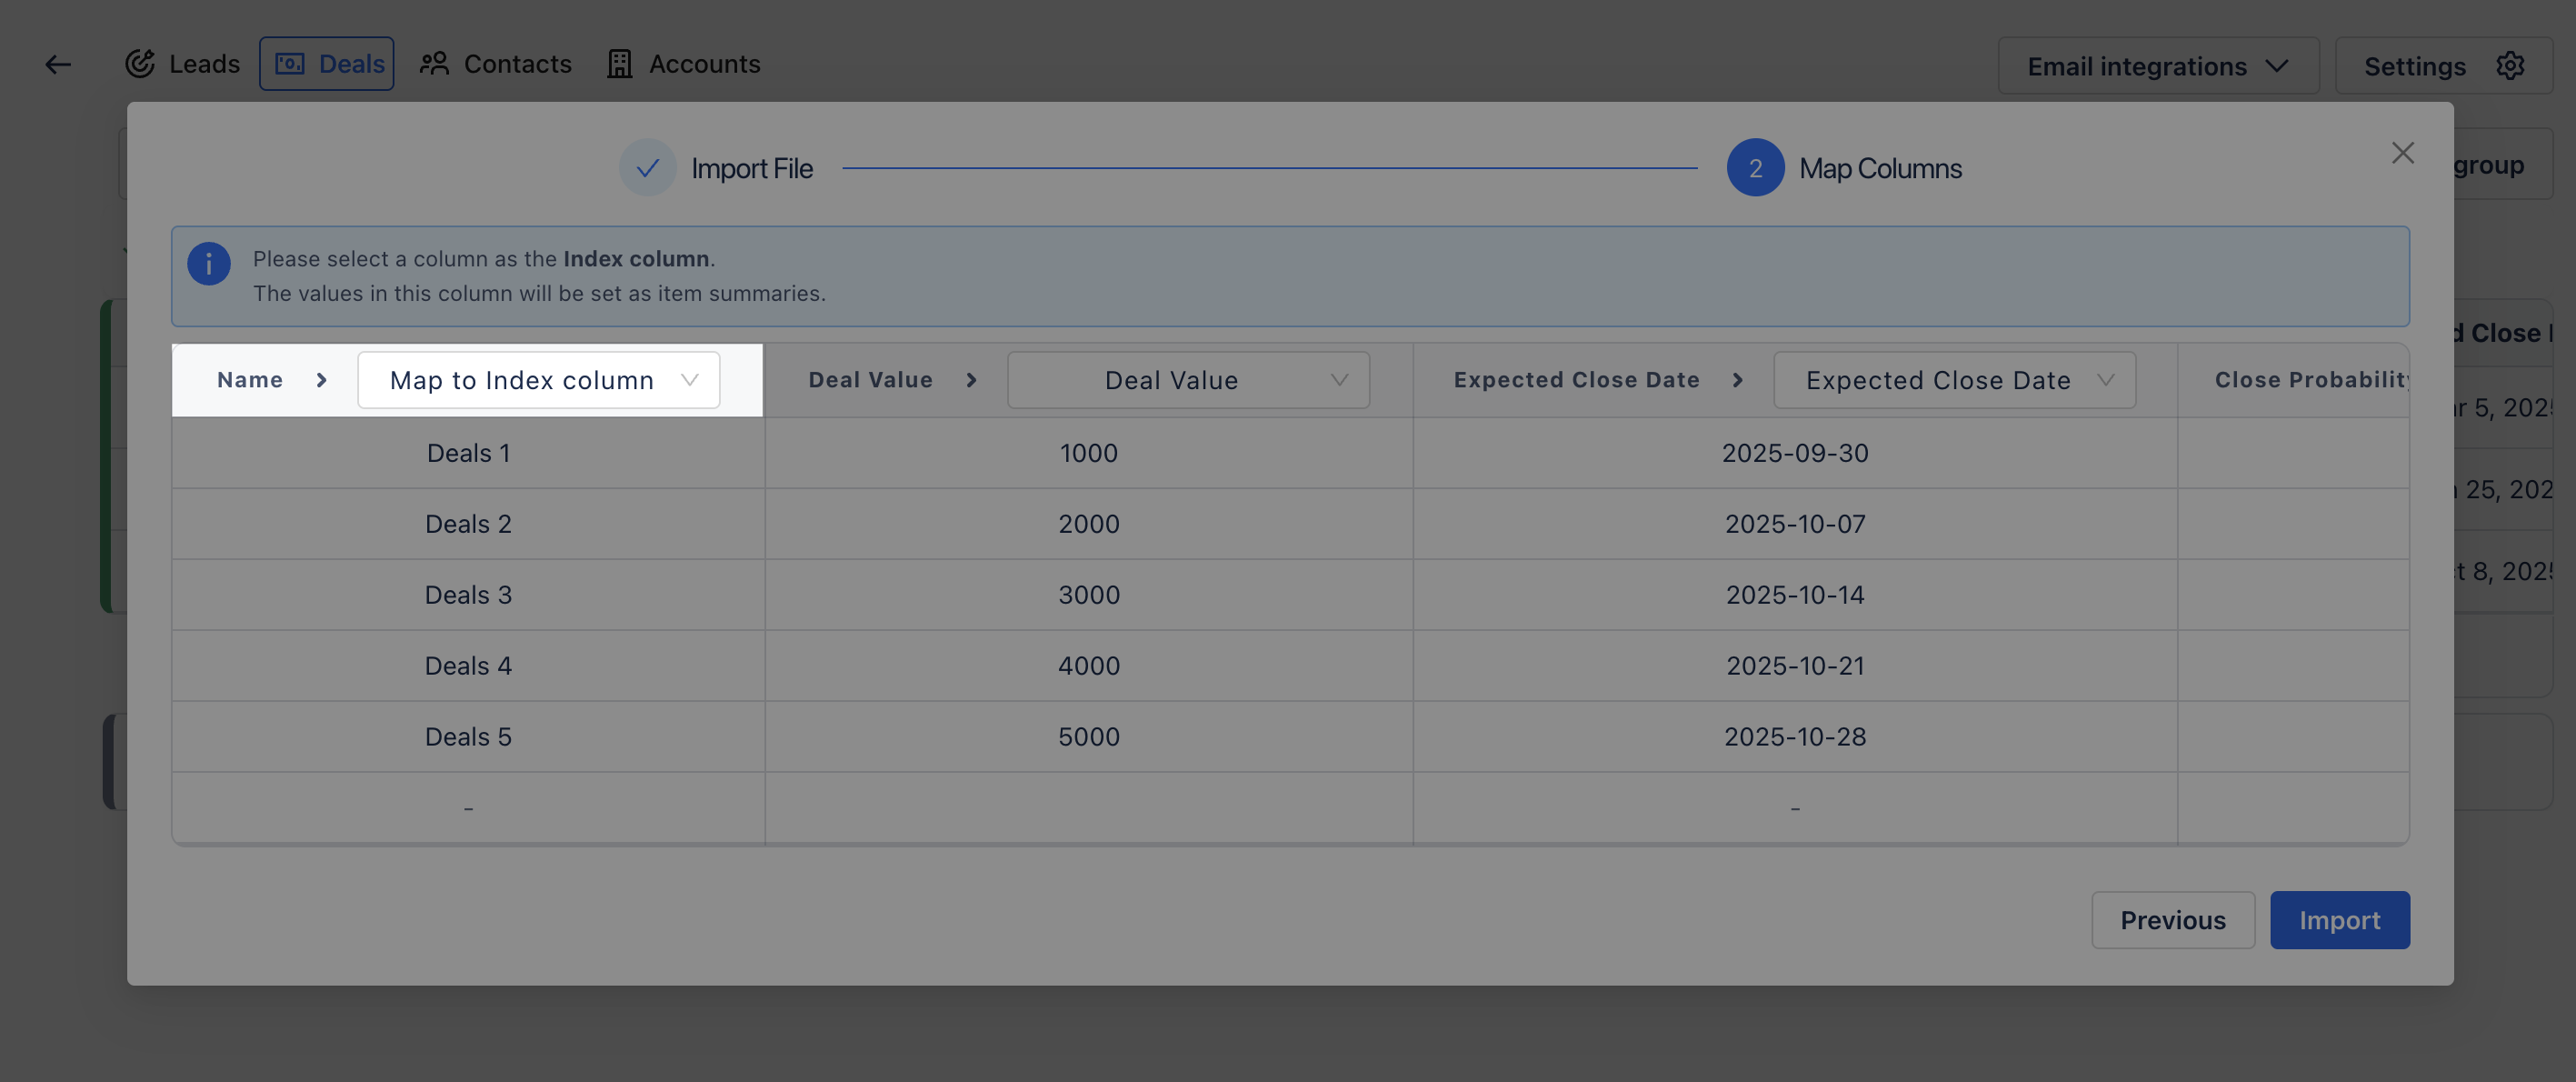Image resolution: width=2576 pixels, height=1082 pixels.
Task: Click the blue info icon
Action: (x=209, y=264)
